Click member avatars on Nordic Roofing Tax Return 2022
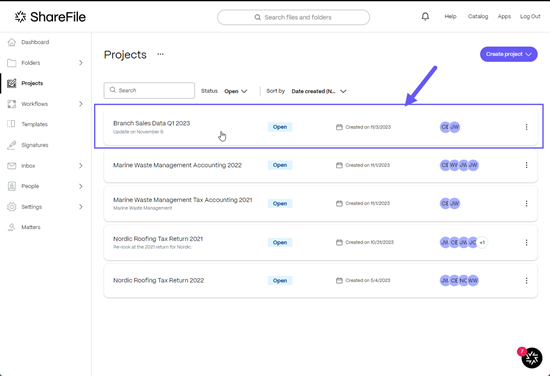This screenshot has height=376, width=550. 459,281
